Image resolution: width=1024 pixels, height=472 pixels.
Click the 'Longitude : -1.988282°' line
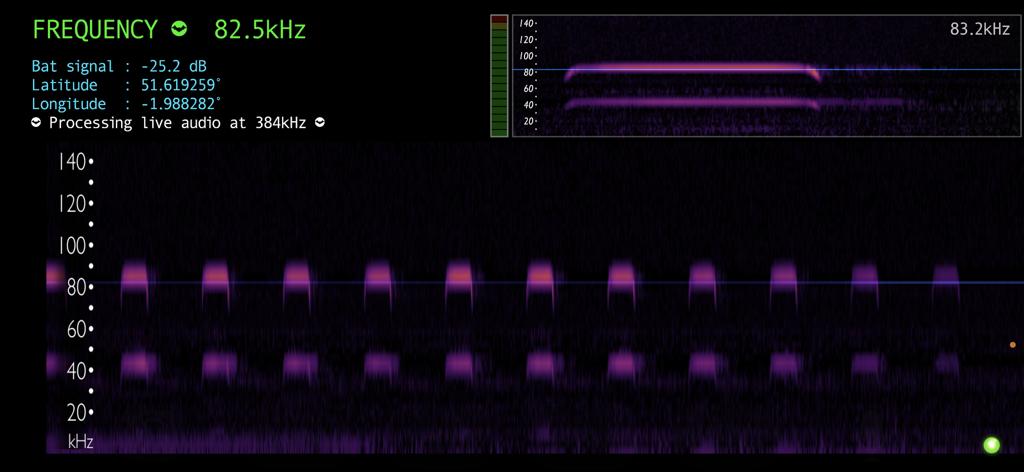coord(127,104)
